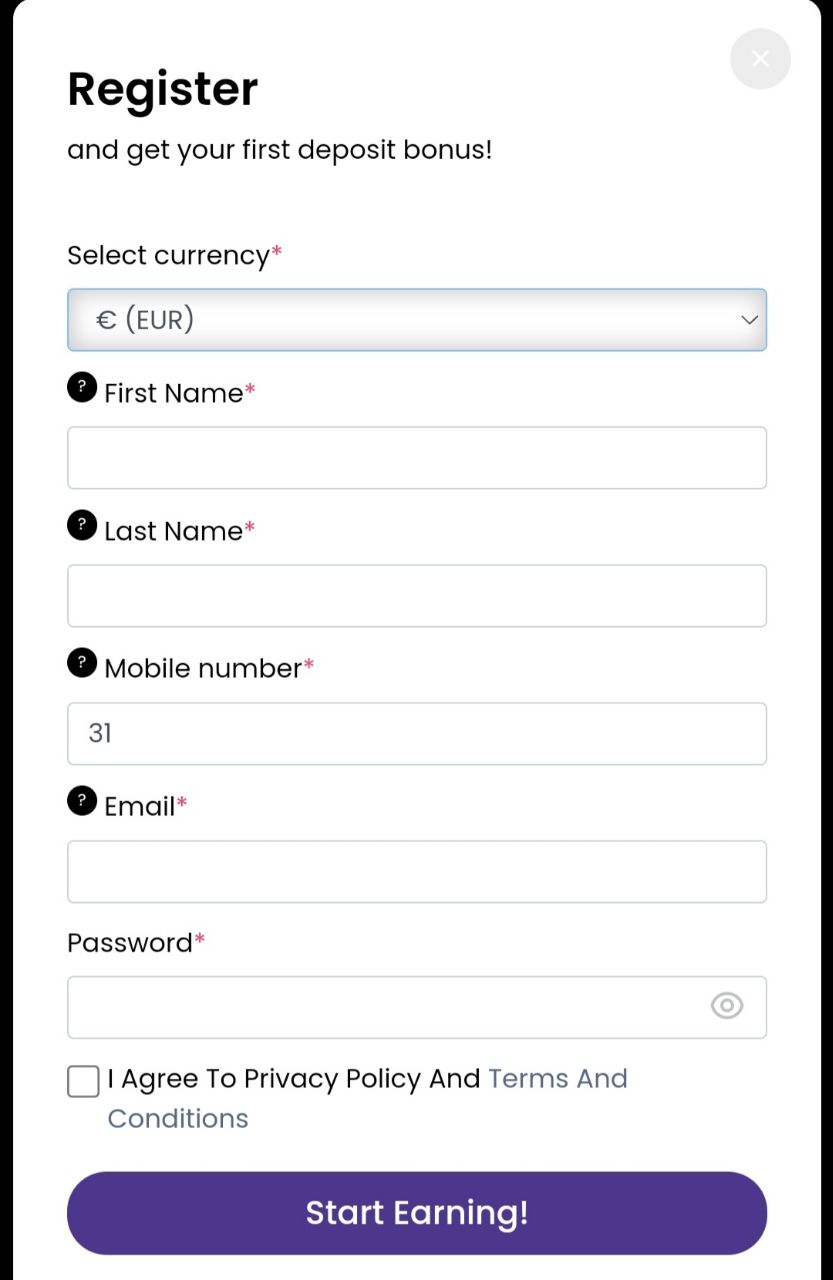Click the chevron arrow in currency field
The height and width of the screenshot is (1280, 833).
749,320
